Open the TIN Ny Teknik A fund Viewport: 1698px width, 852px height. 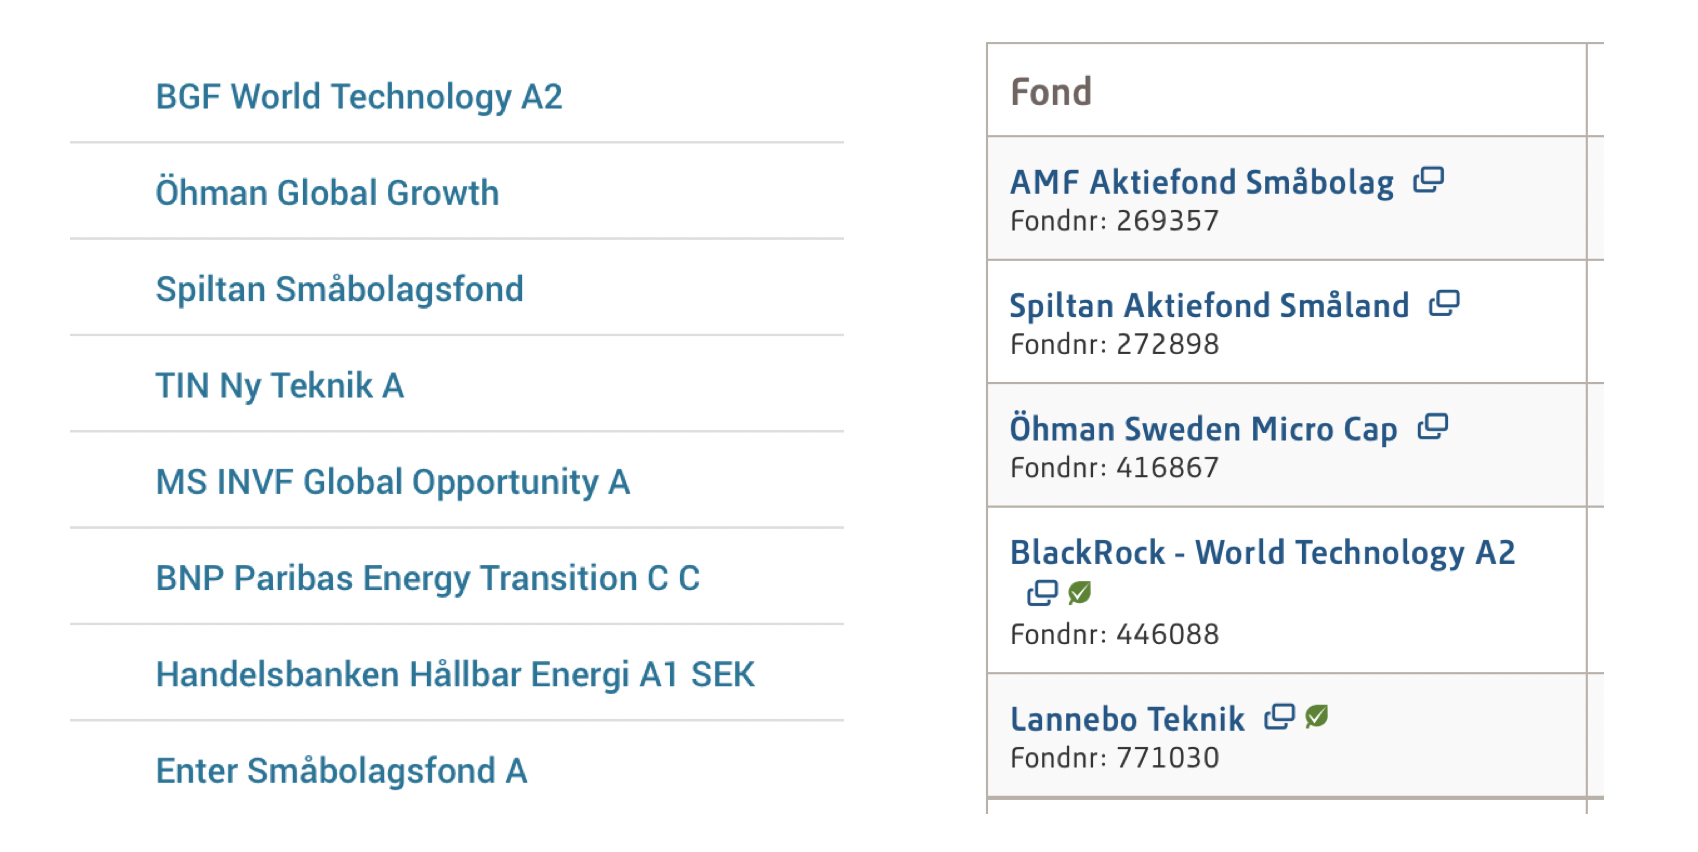pyautogui.click(x=280, y=386)
